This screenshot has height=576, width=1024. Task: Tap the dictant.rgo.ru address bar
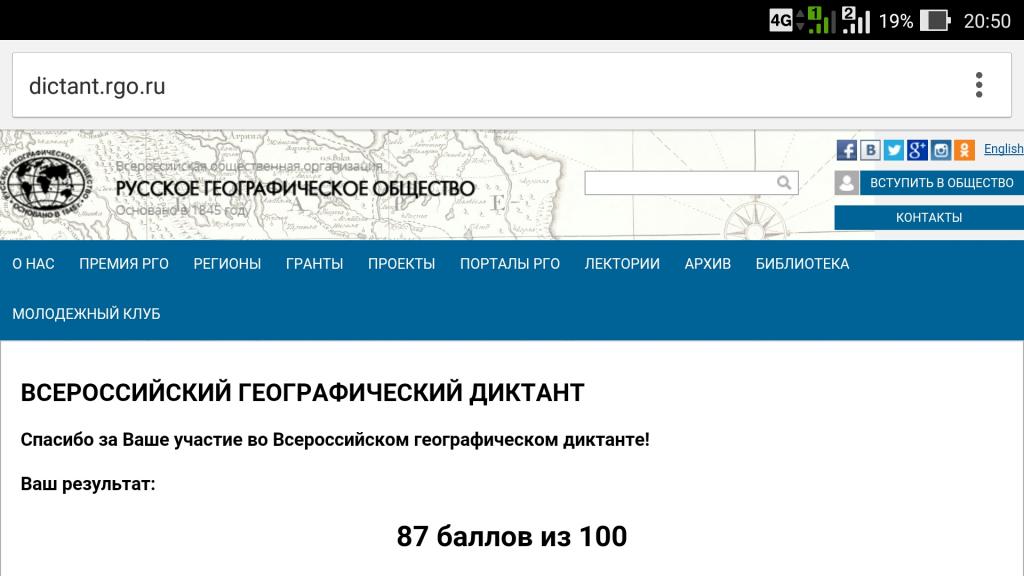pyautogui.click(x=480, y=85)
